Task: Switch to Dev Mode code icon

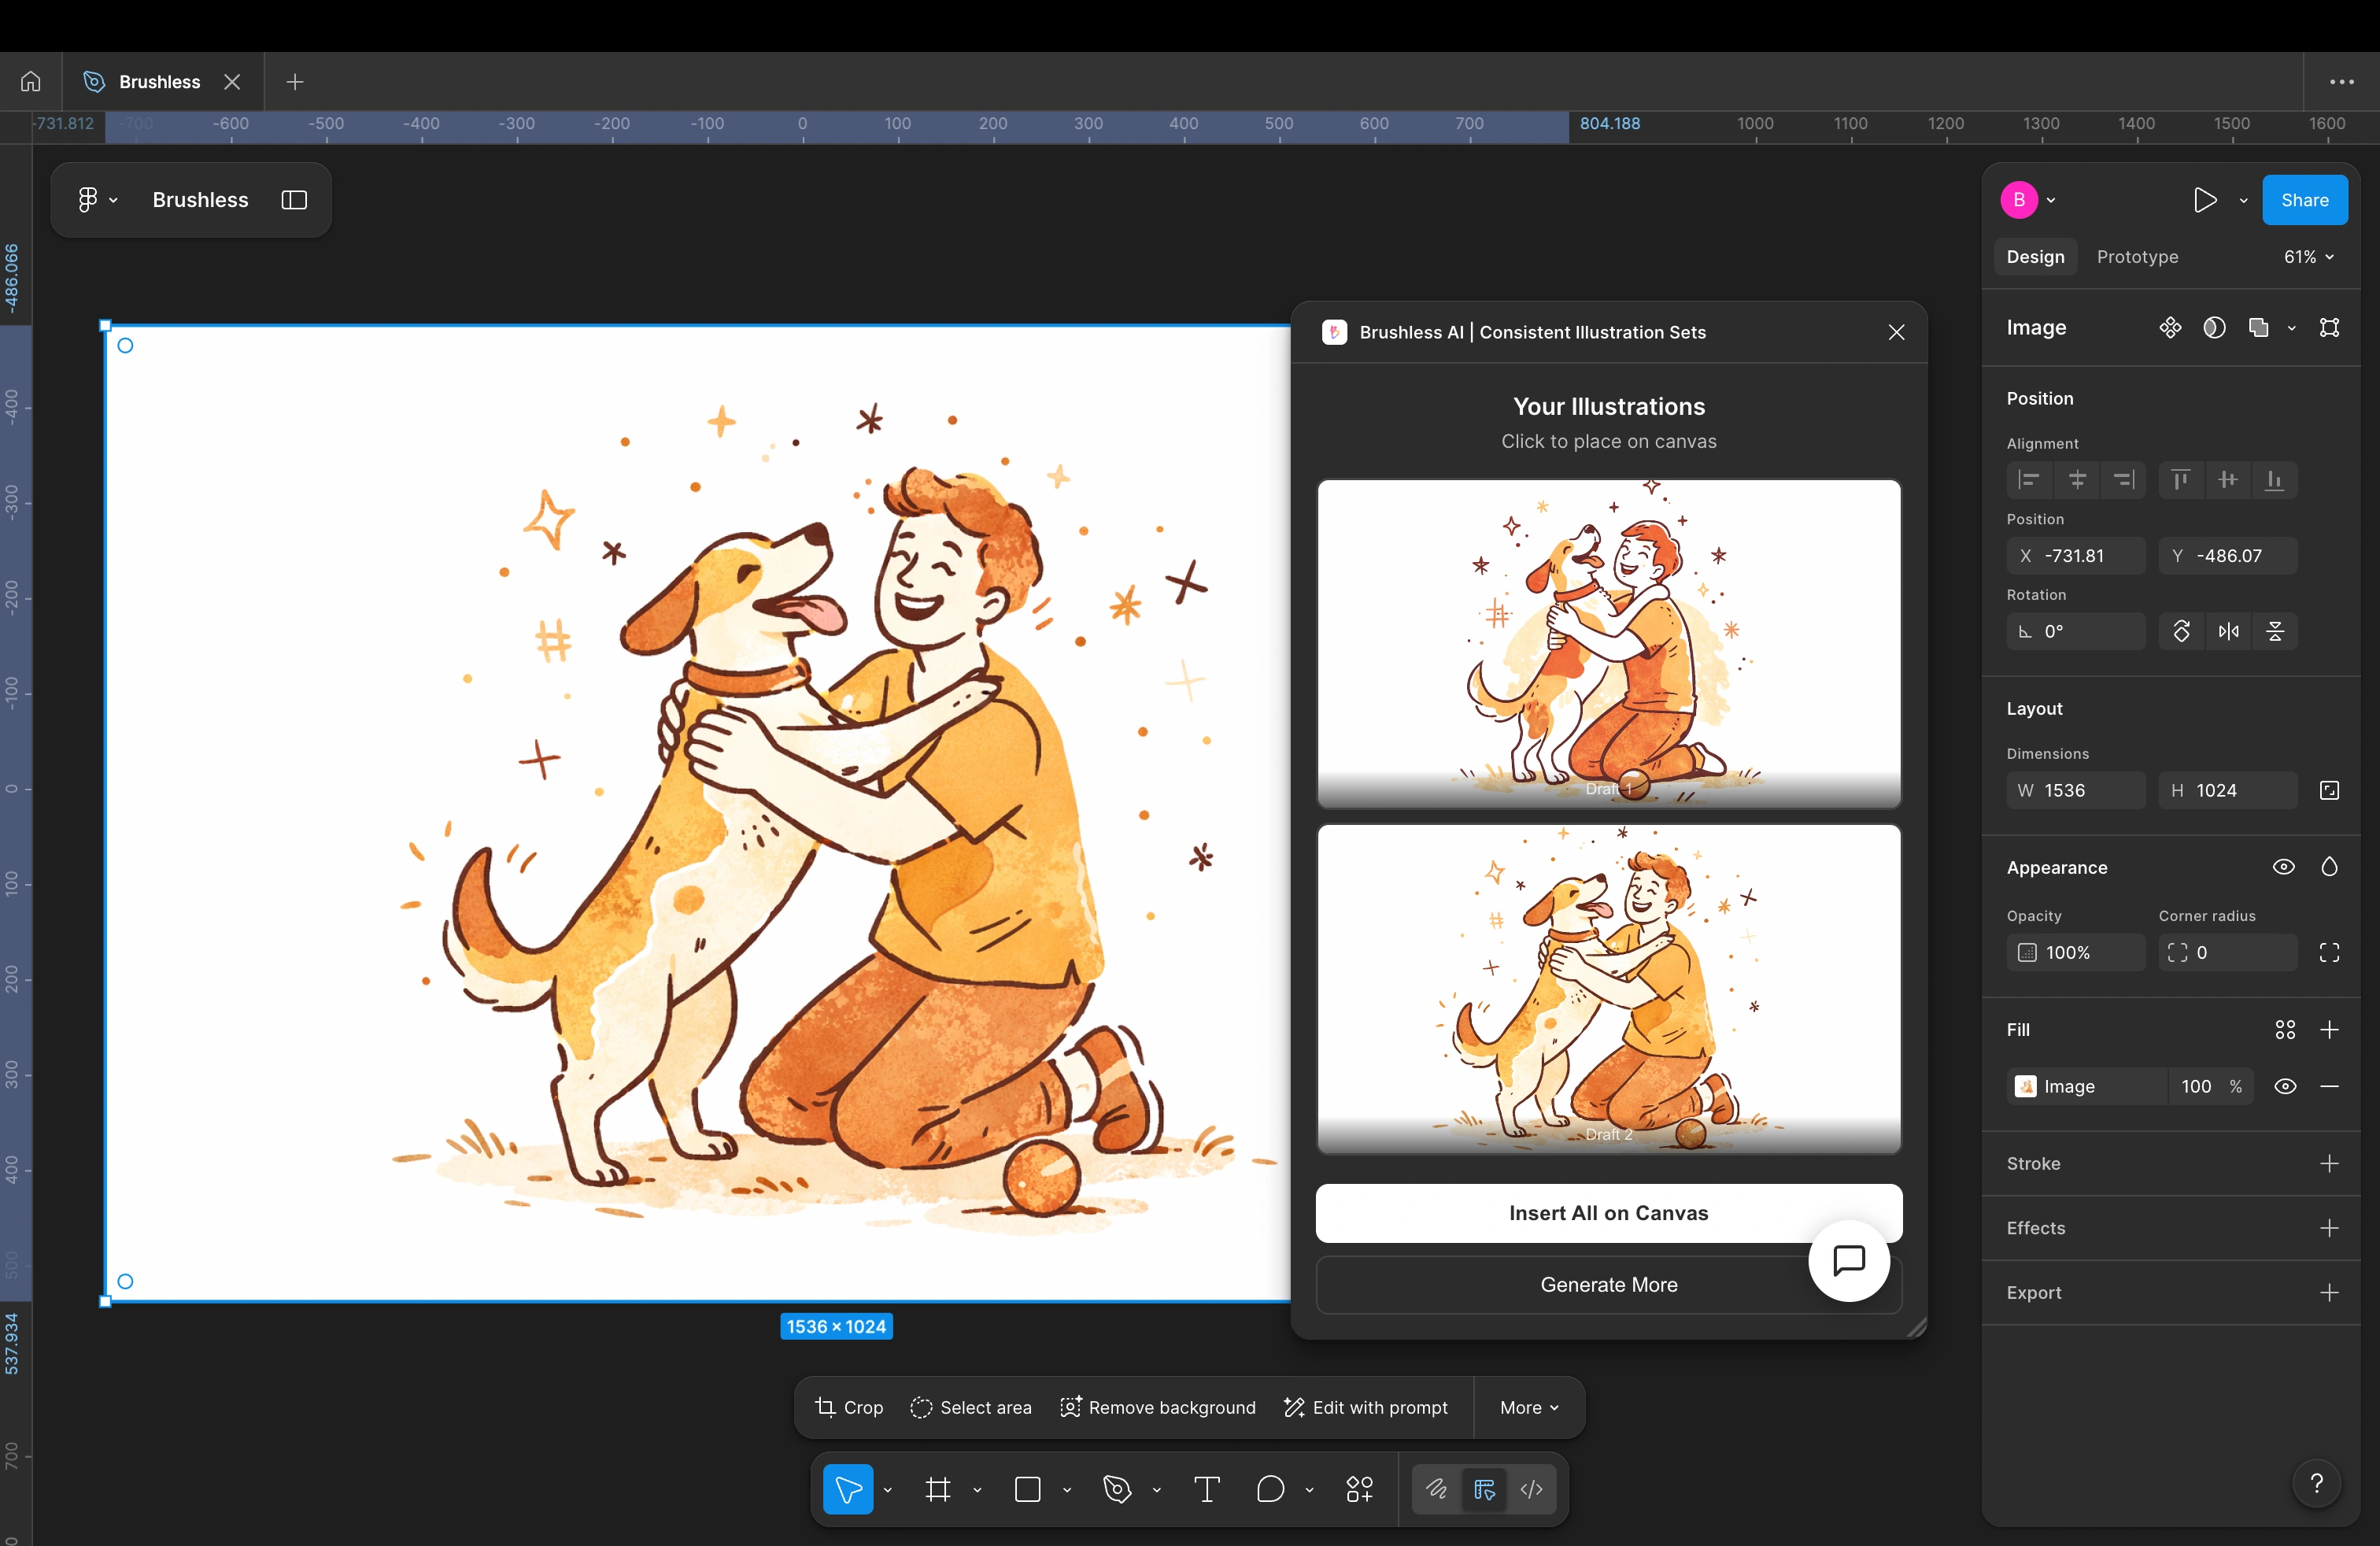Action: click(x=1531, y=1490)
